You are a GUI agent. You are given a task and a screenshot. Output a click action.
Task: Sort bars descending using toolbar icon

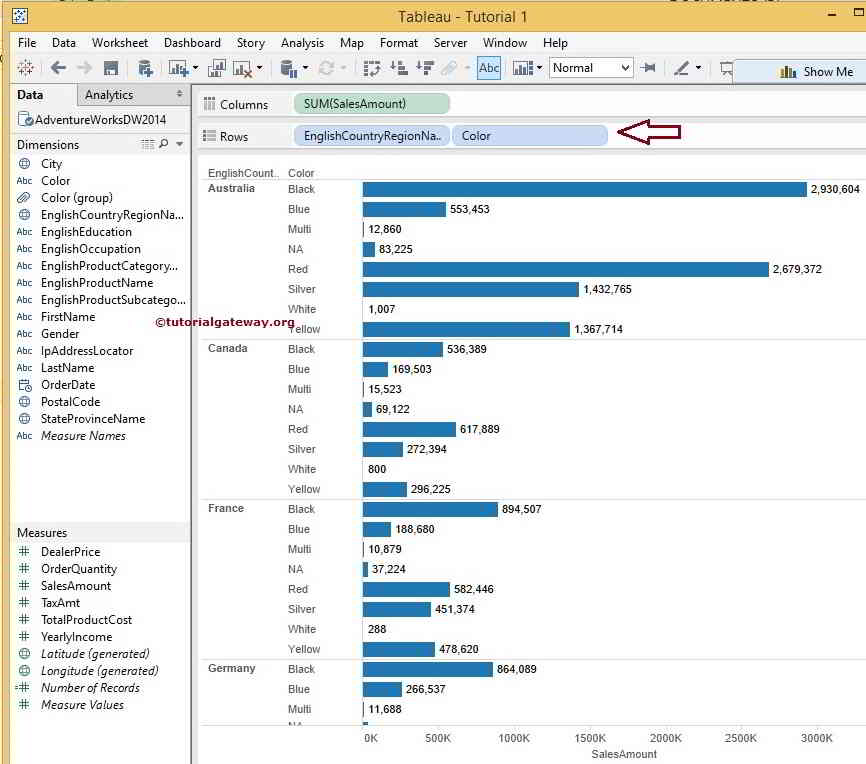(424, 68)
